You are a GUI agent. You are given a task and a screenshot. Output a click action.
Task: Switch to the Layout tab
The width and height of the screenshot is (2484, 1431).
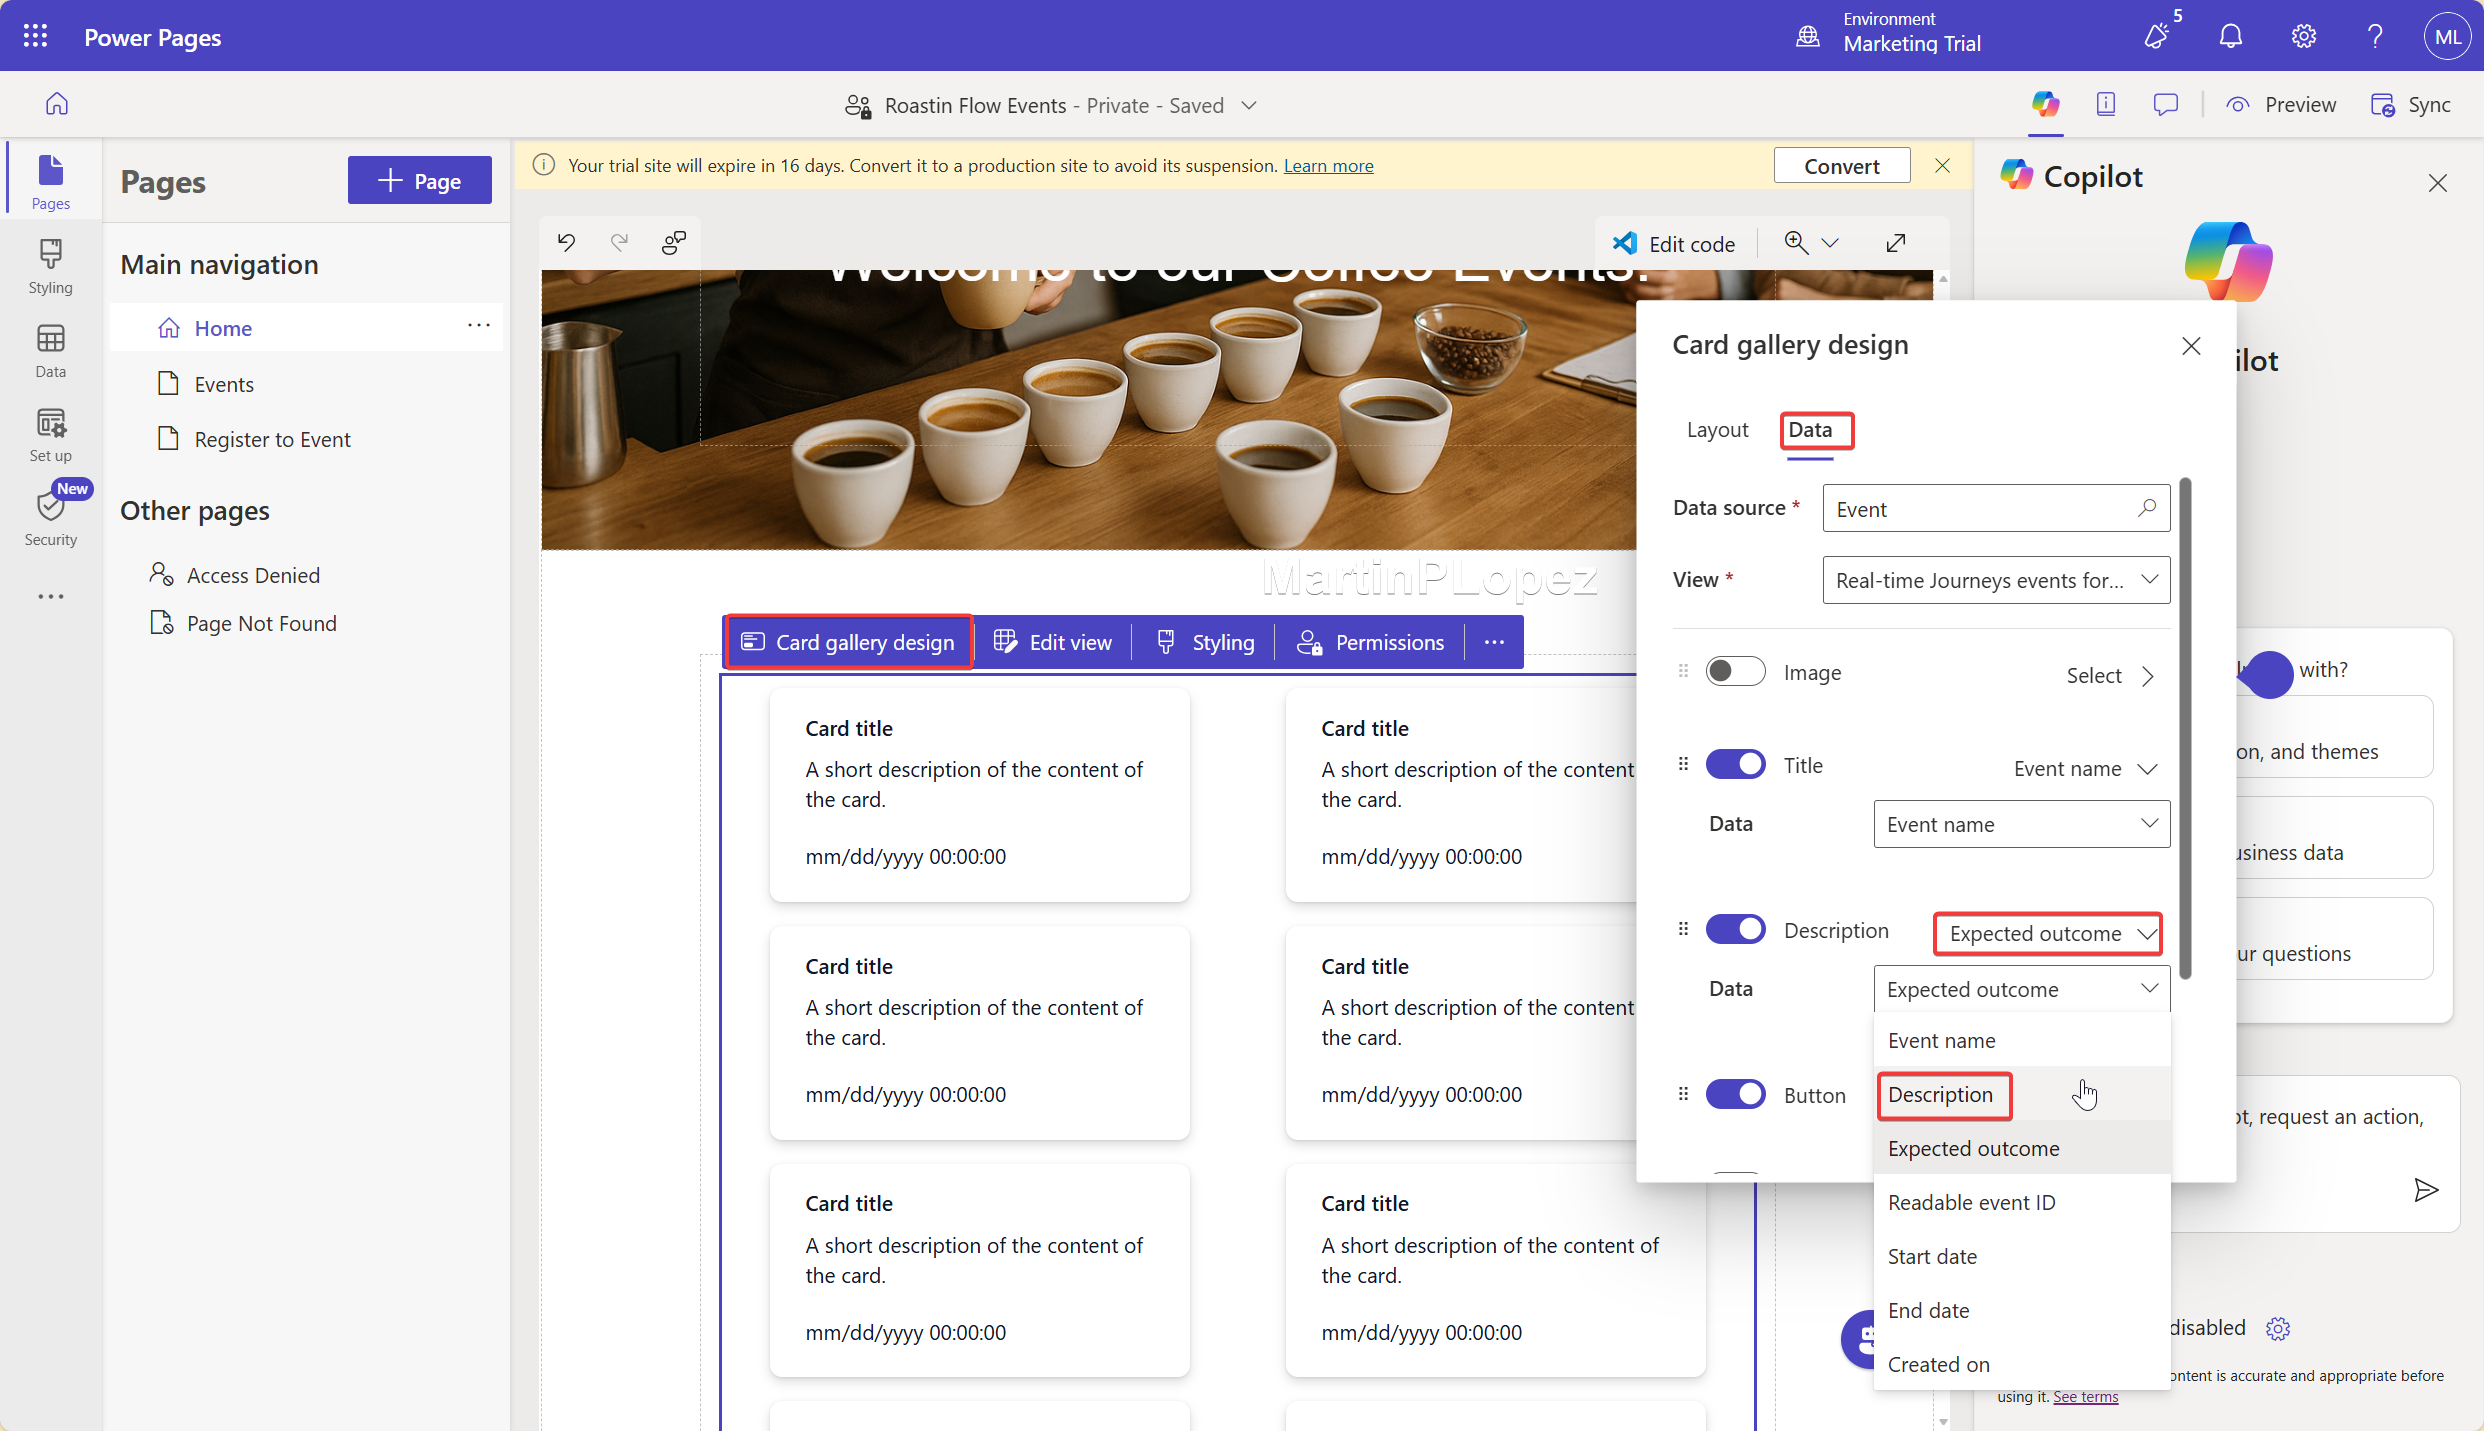[x=1716, y=429]
